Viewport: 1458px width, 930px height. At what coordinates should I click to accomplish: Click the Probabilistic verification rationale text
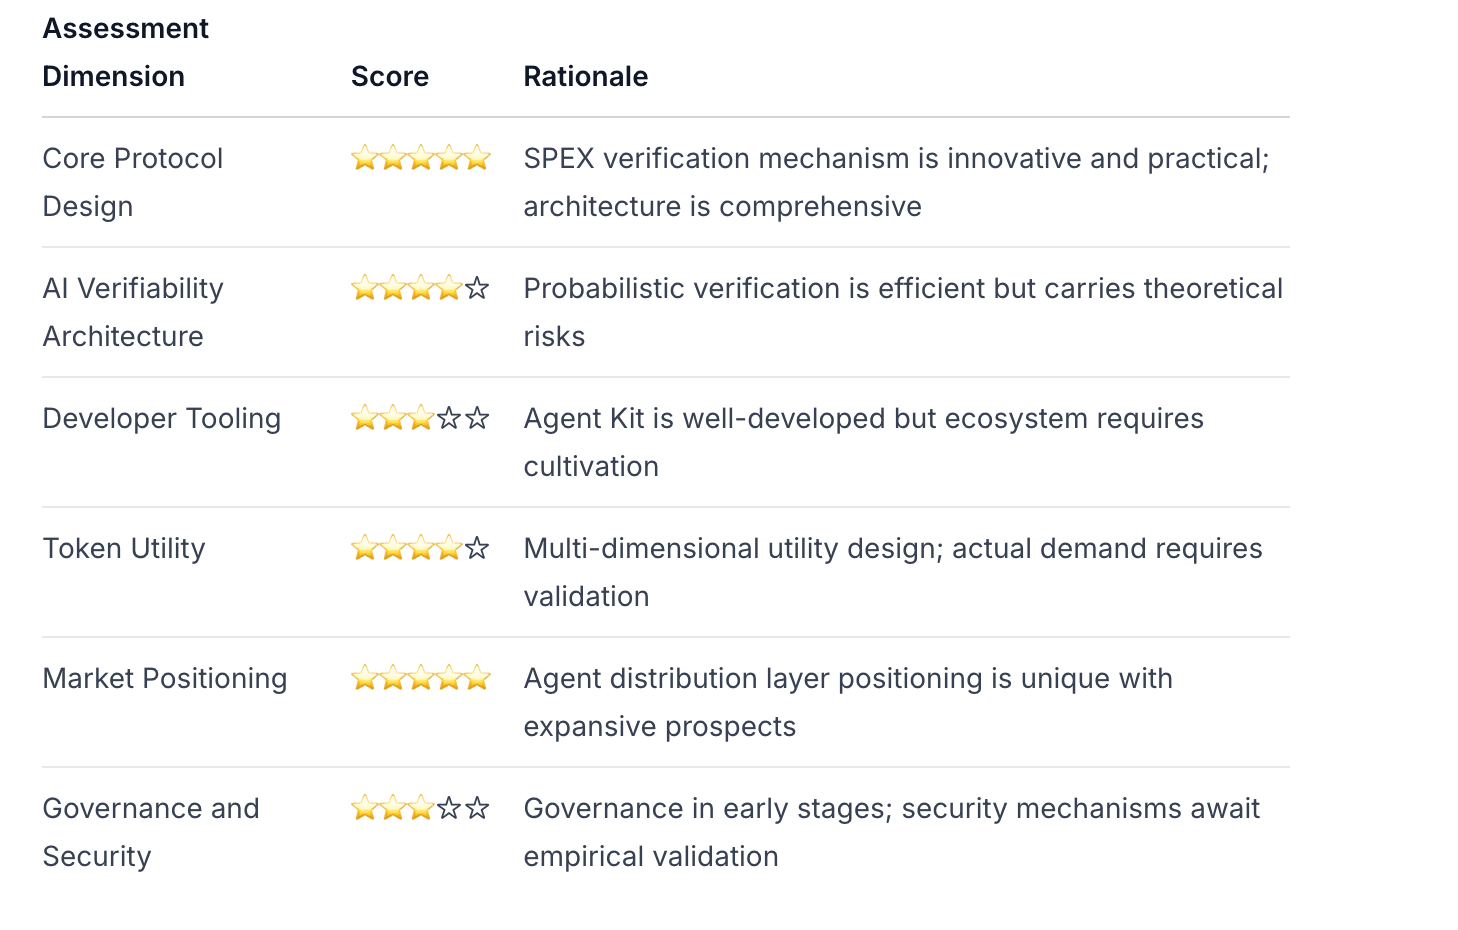[x=902, y=312]
